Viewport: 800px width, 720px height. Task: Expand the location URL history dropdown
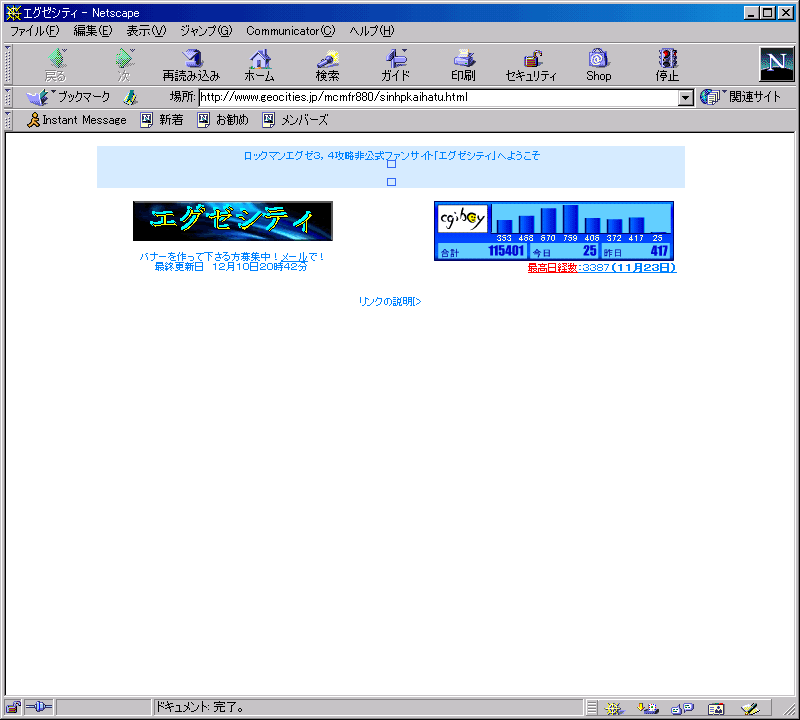pos(686,97)
